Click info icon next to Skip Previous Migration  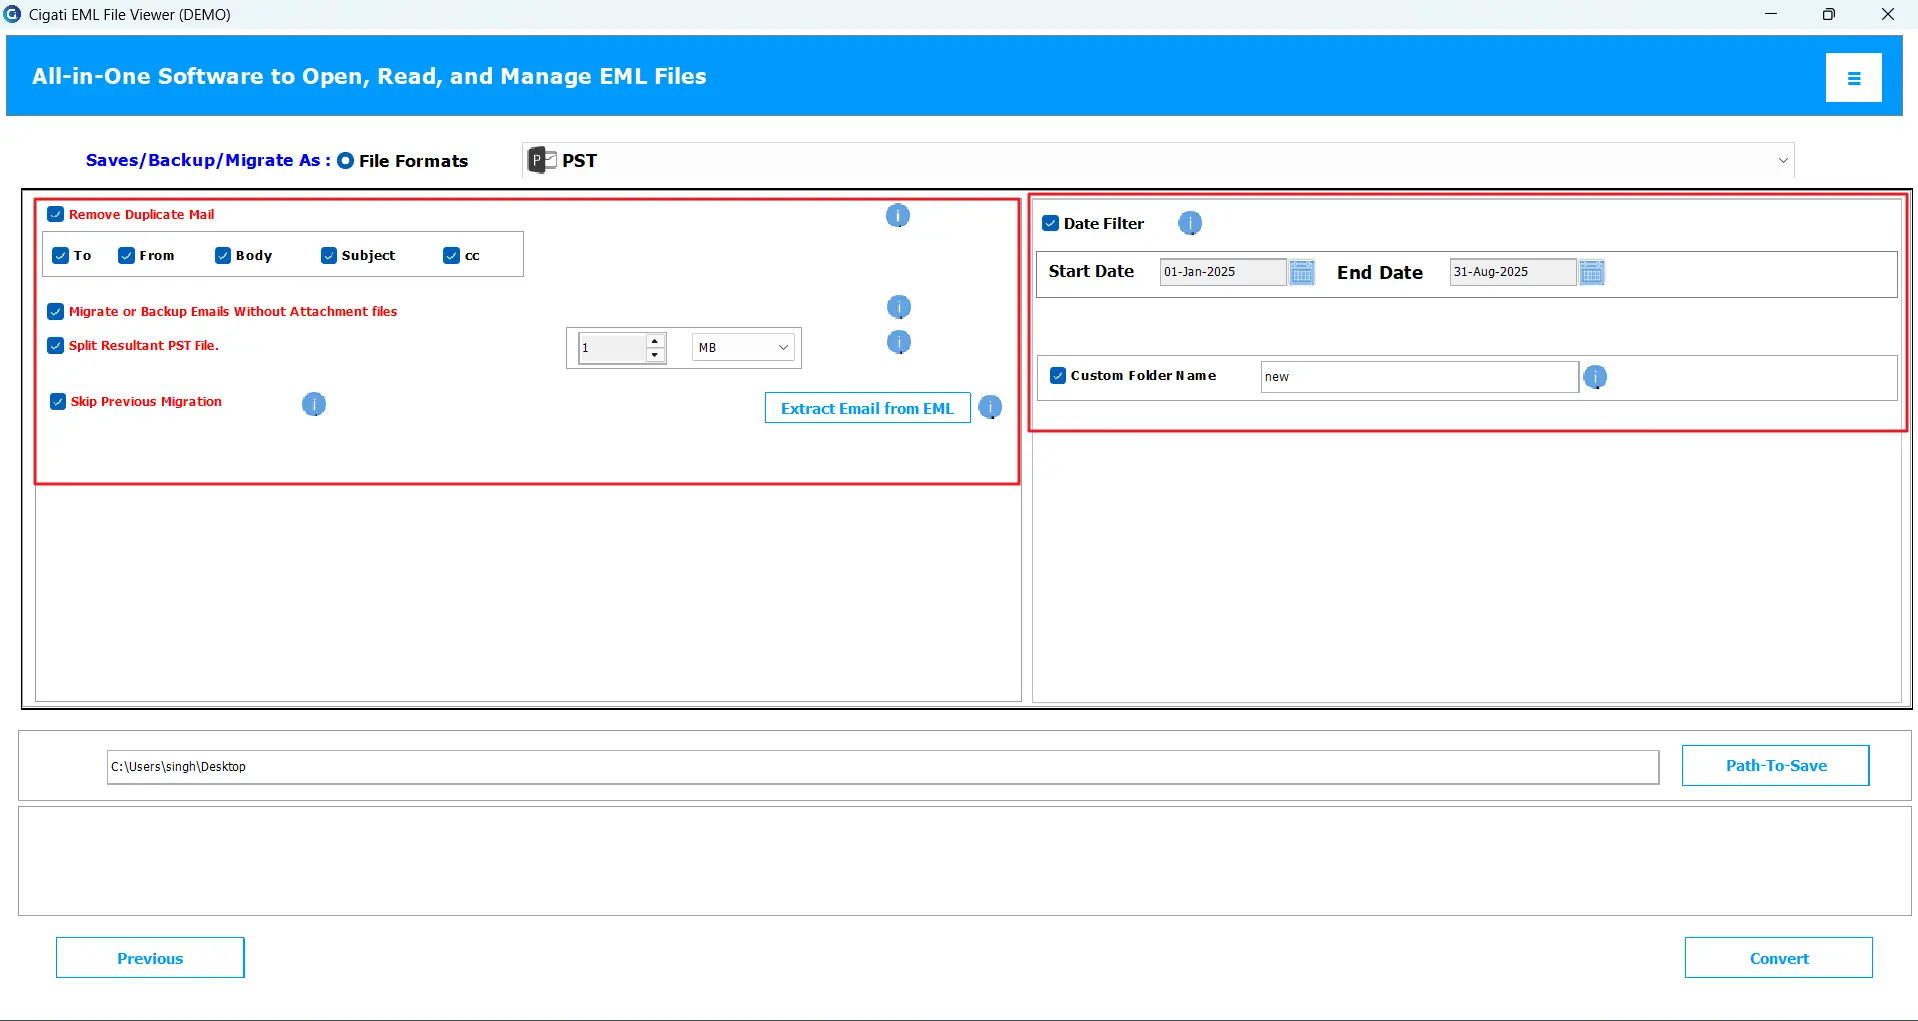pyautogui.click(x=314, y=404)
